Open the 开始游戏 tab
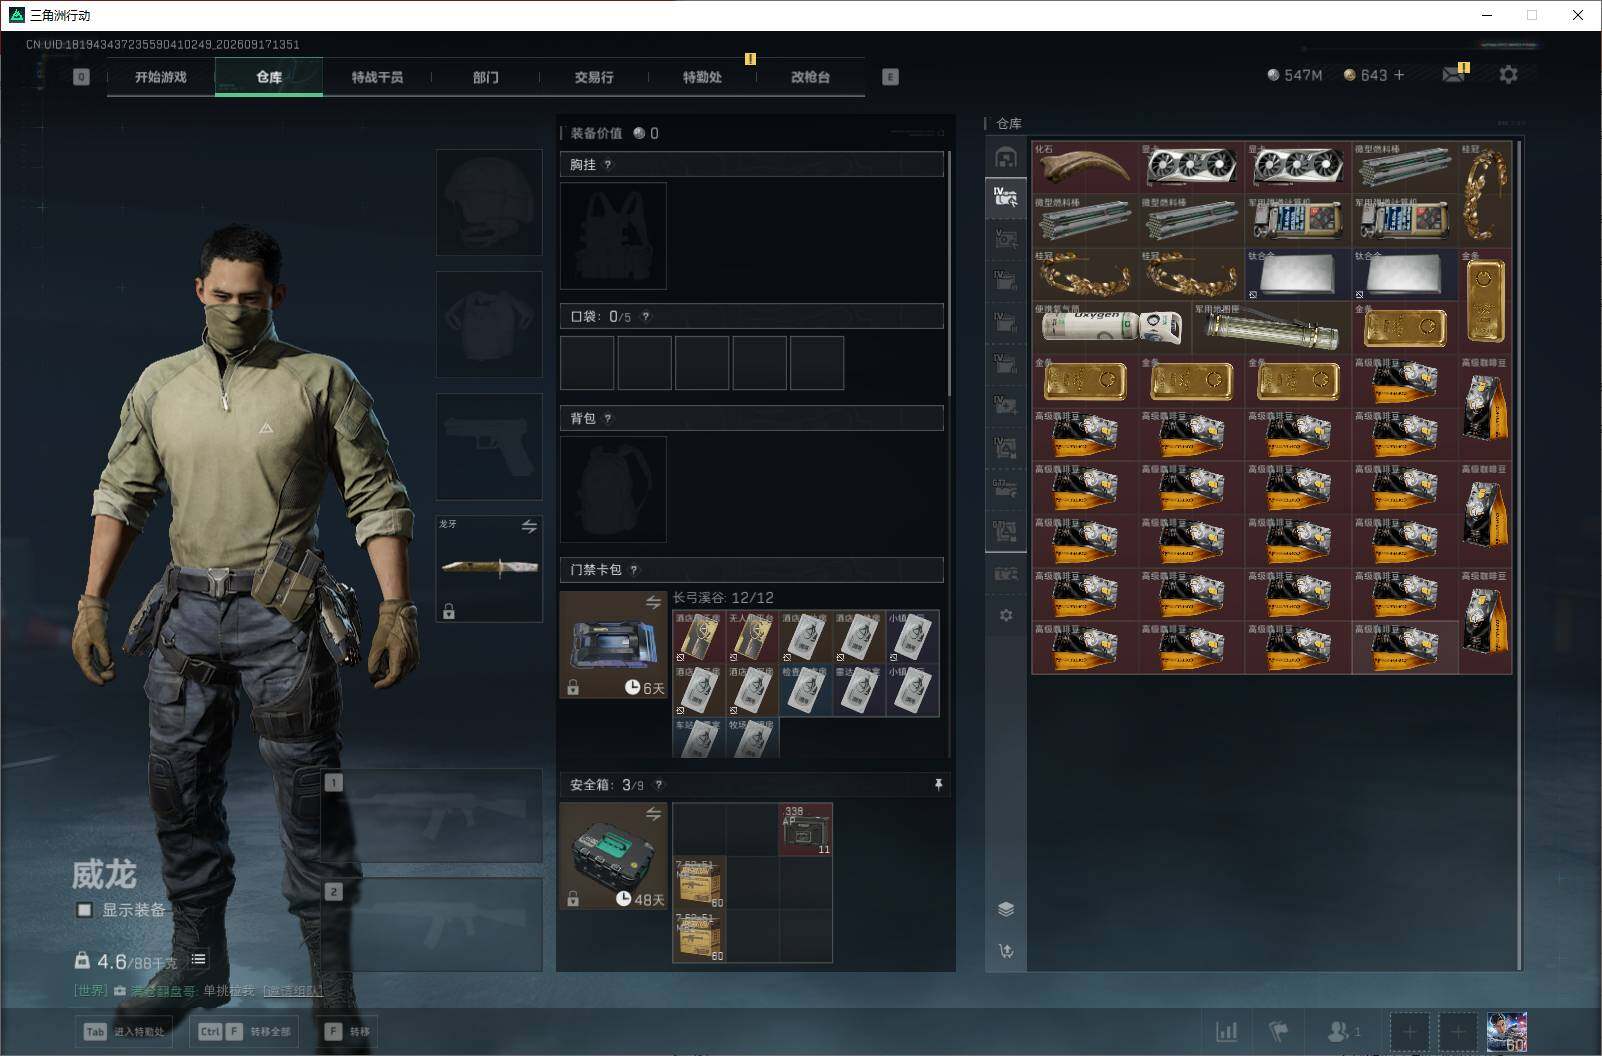 tap(161, 77)
